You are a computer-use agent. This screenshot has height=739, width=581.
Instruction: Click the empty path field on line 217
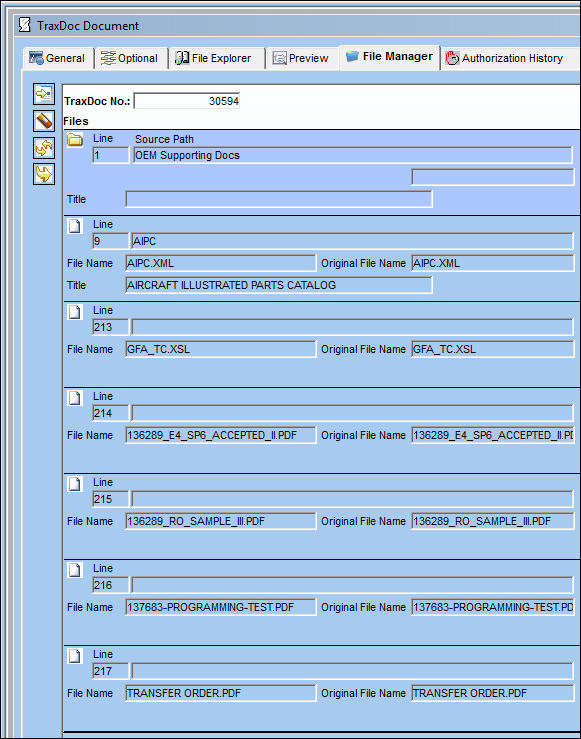pos(352,671)
